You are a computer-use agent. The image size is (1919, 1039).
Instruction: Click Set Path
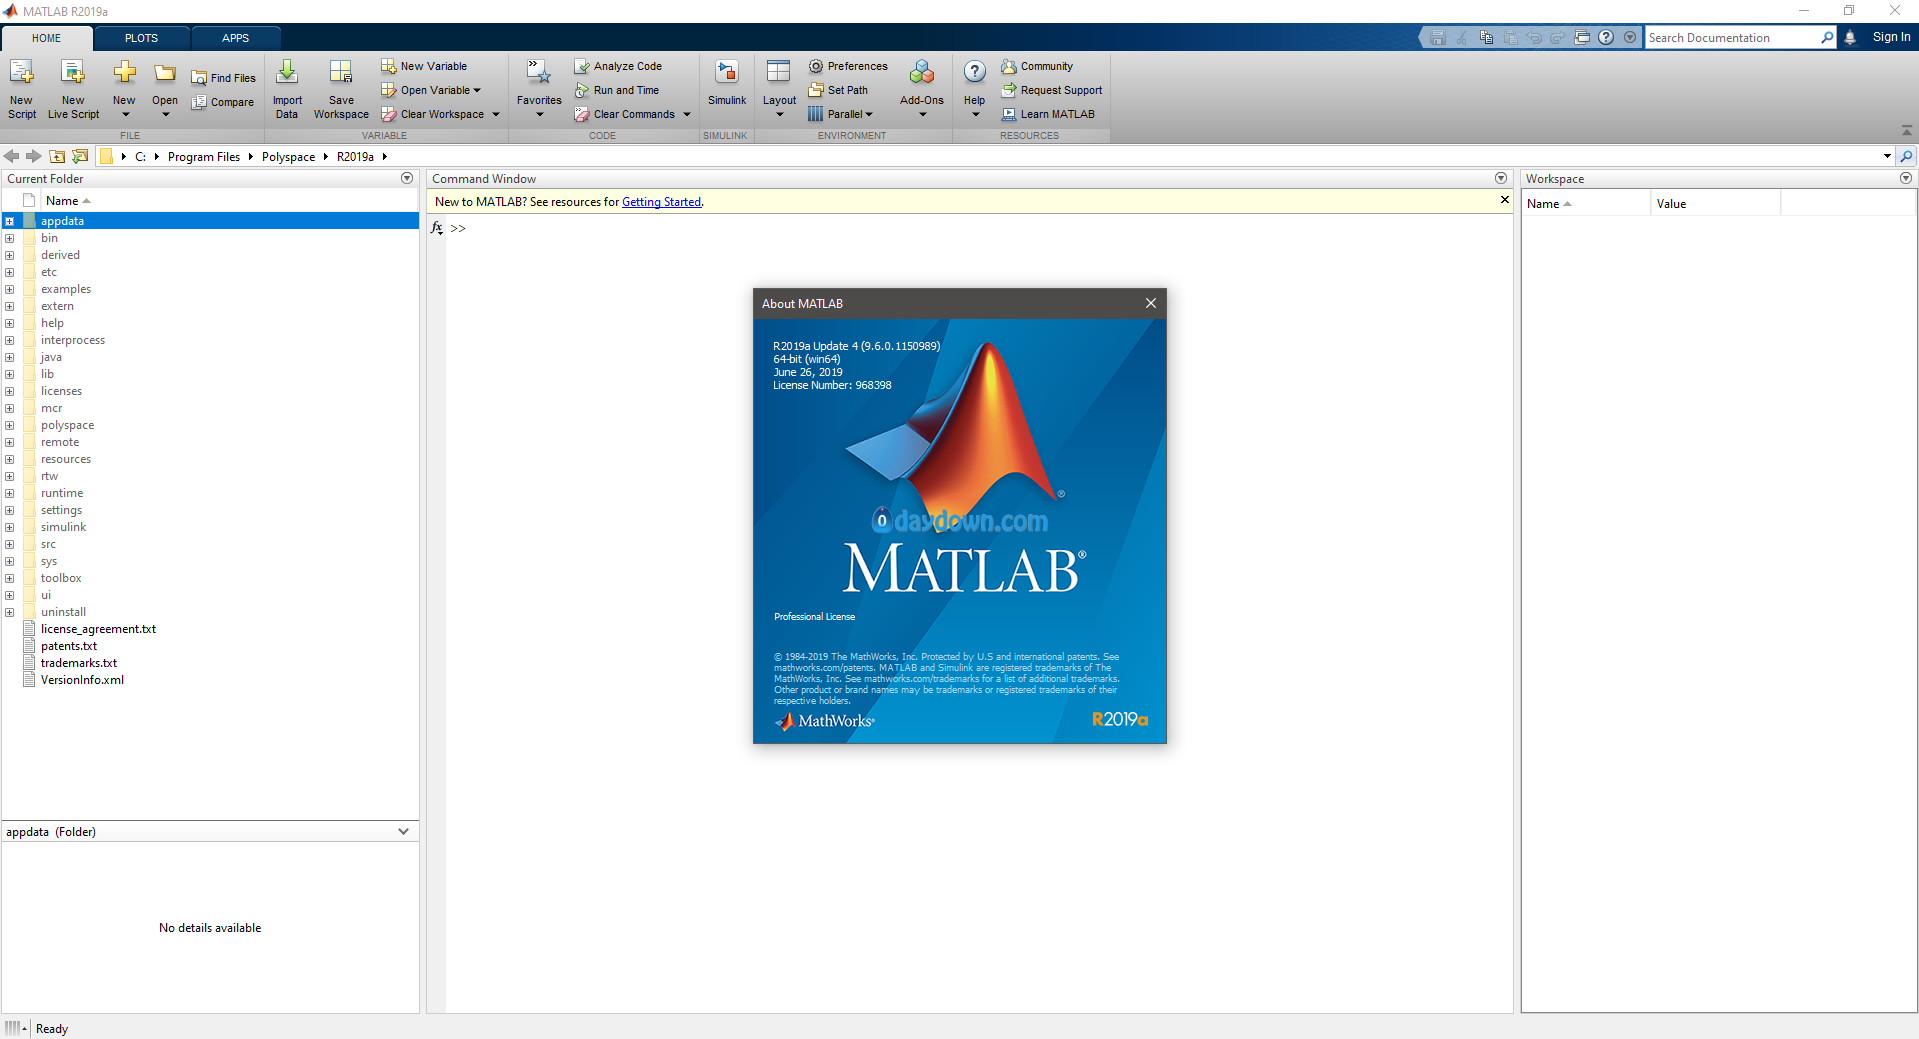pyautogui.click(x=838, y=90)
